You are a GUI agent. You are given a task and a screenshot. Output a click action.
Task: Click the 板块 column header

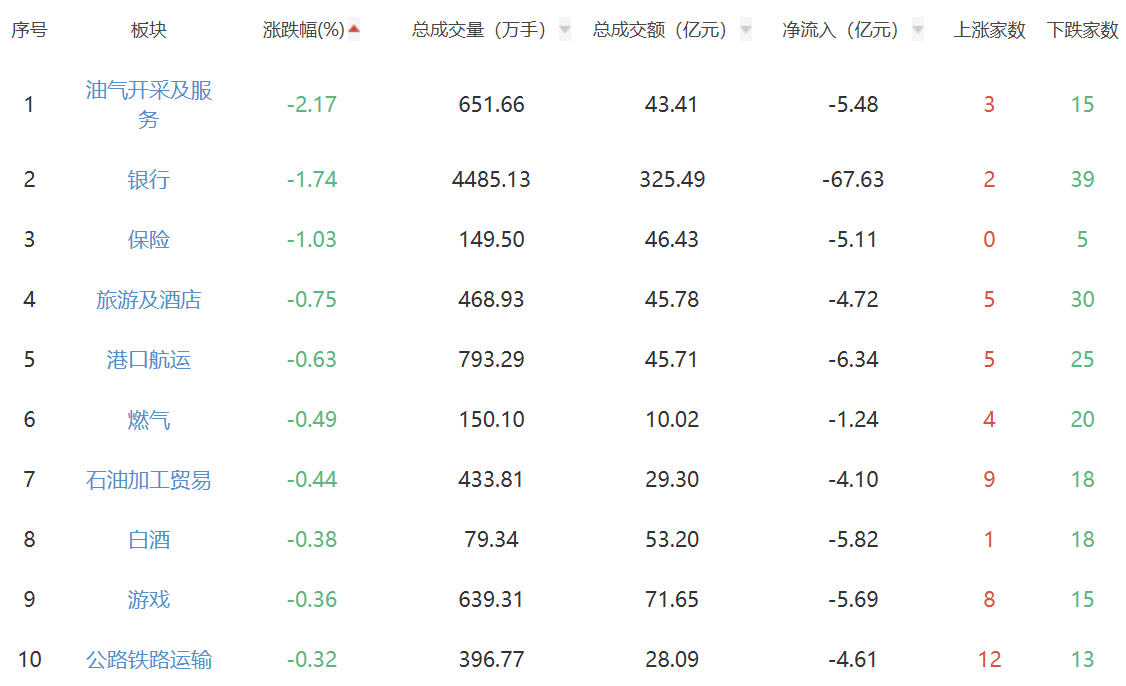pyautogui.click(x=149, y=30)
